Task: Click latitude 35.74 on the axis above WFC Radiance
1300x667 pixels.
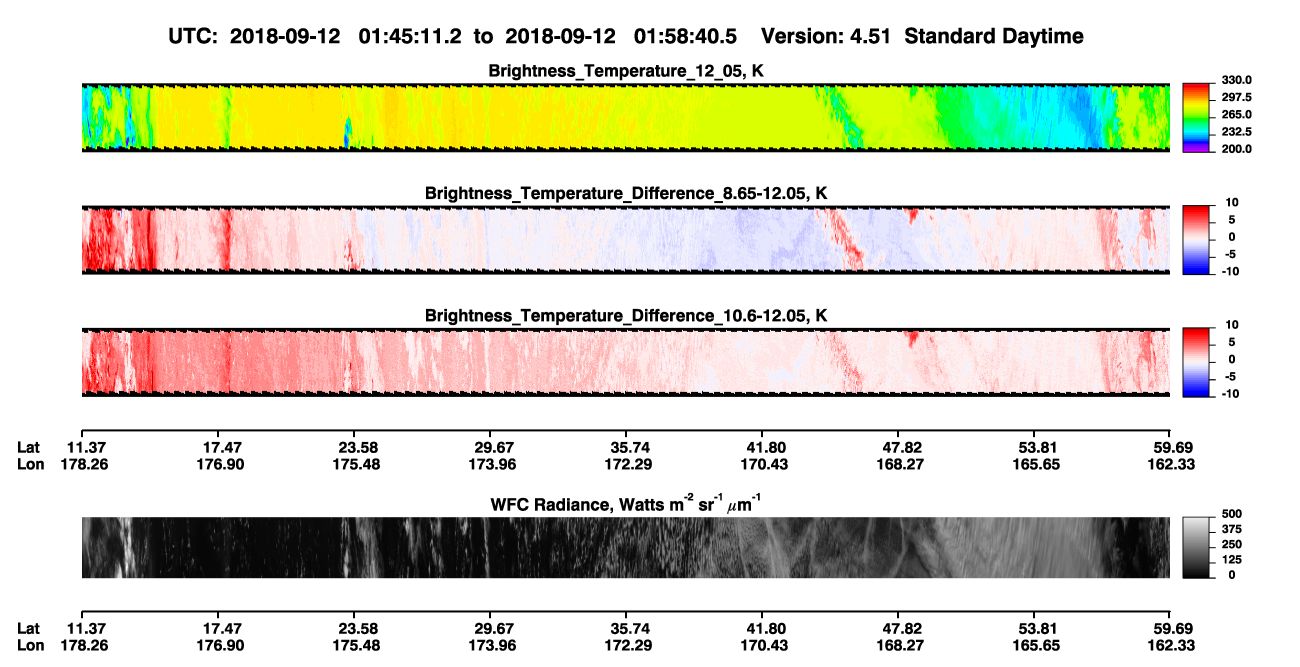Action: tap(626, 448)
